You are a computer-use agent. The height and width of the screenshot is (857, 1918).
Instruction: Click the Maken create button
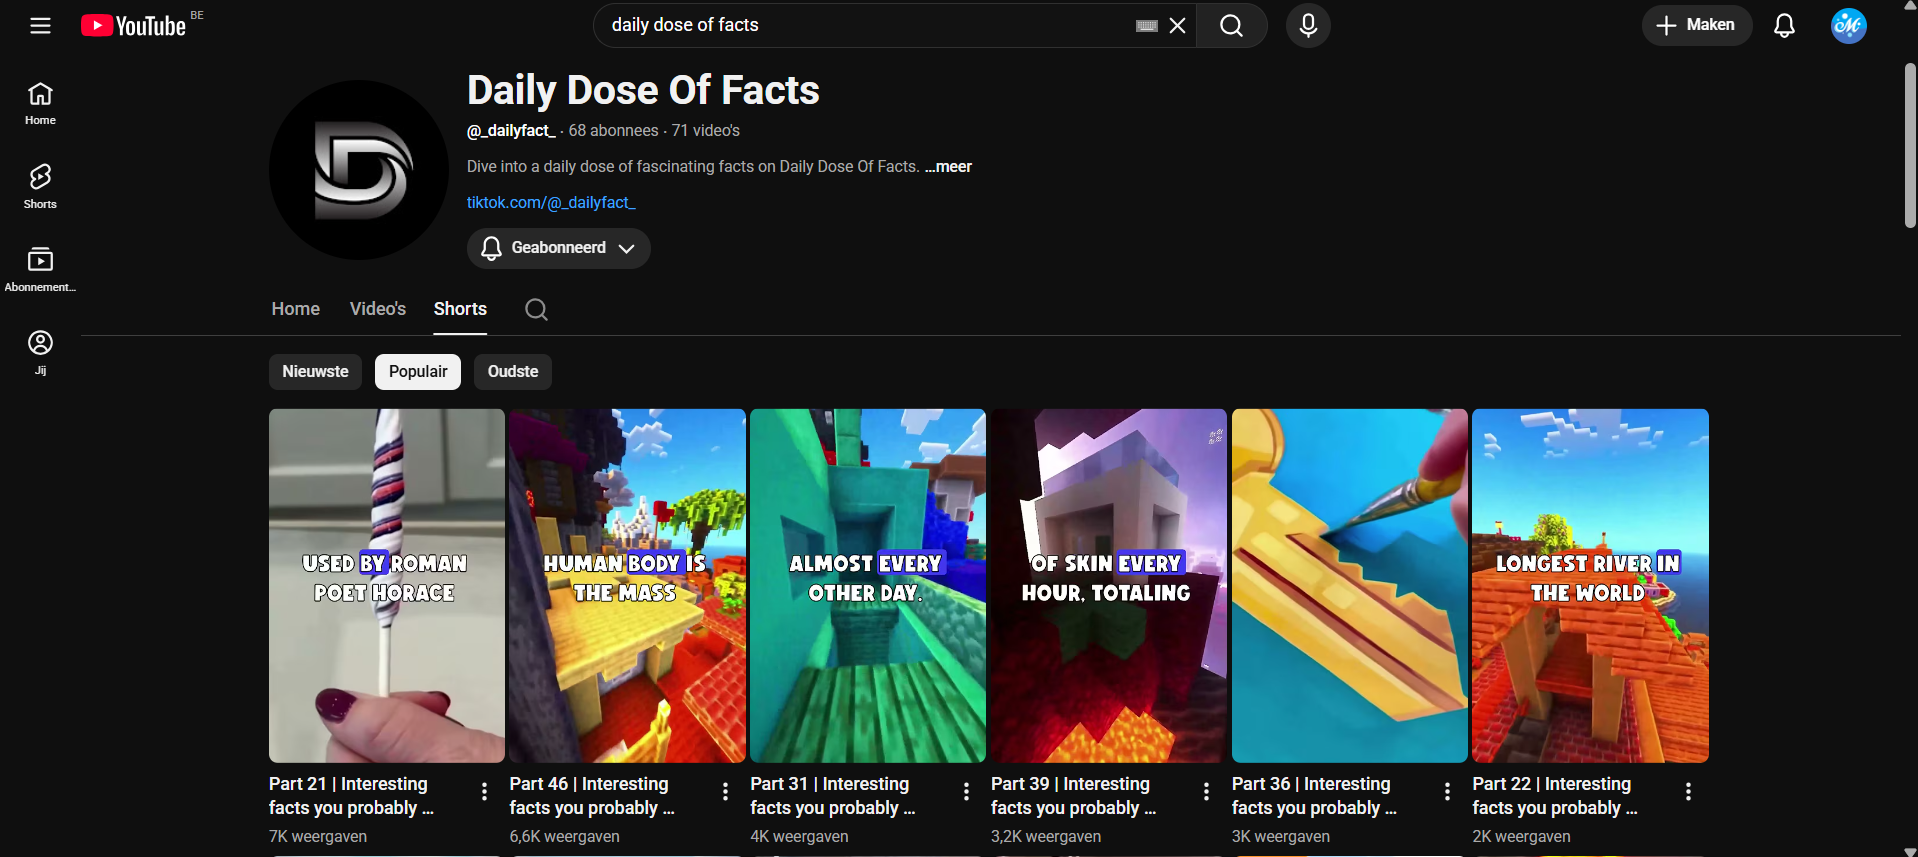point(1697,26)
